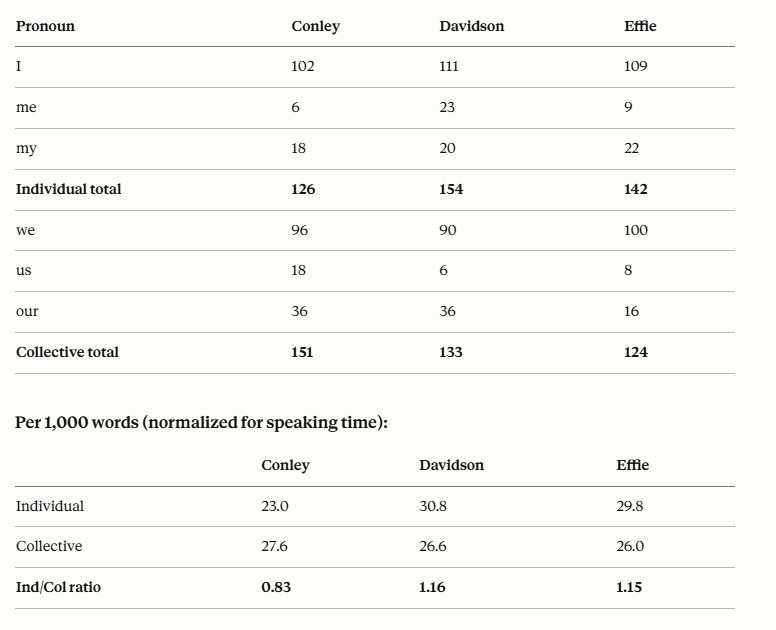Select the Conley header in first table

click(315, 26)
